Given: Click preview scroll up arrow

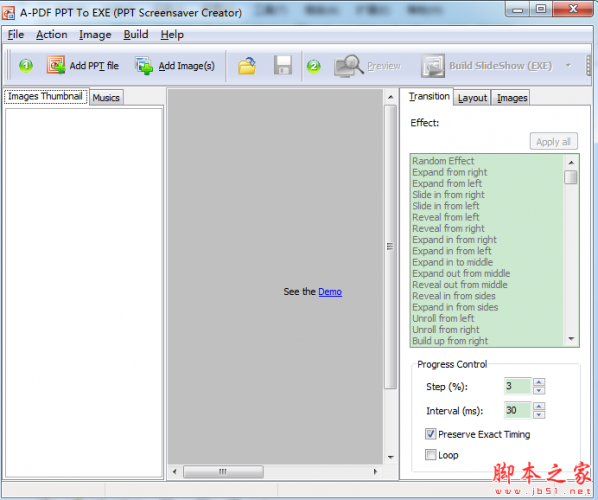Looking at the screenshot, I should click(x=391, y=97).
